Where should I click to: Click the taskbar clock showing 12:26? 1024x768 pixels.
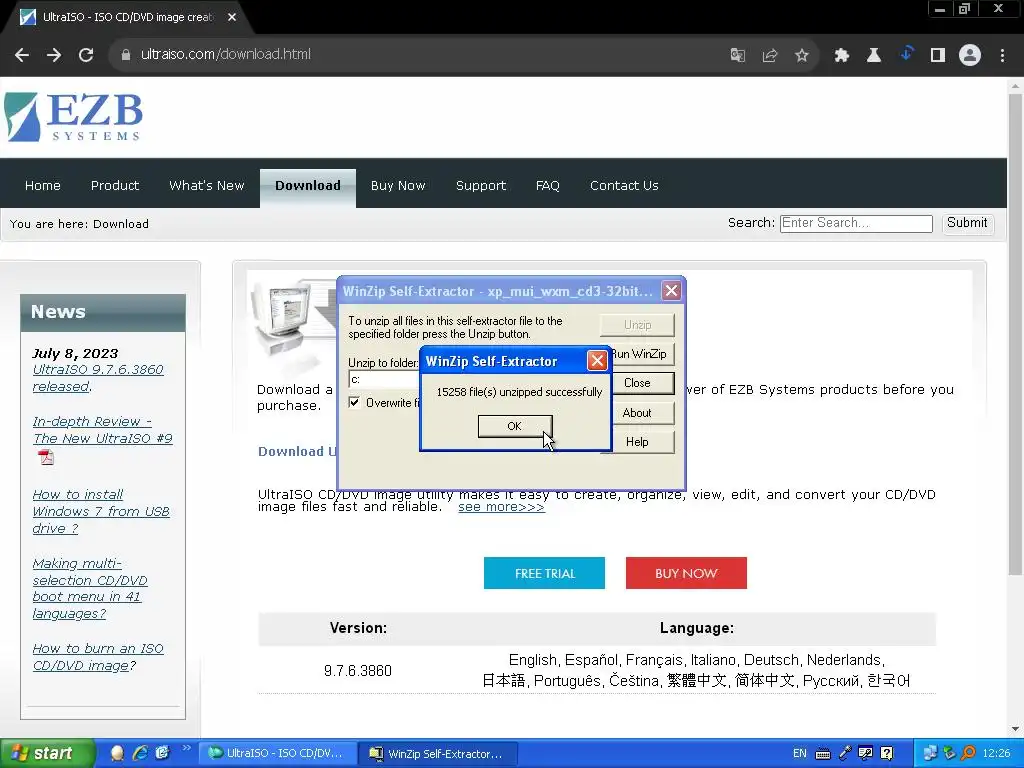[x=996, y=753]
